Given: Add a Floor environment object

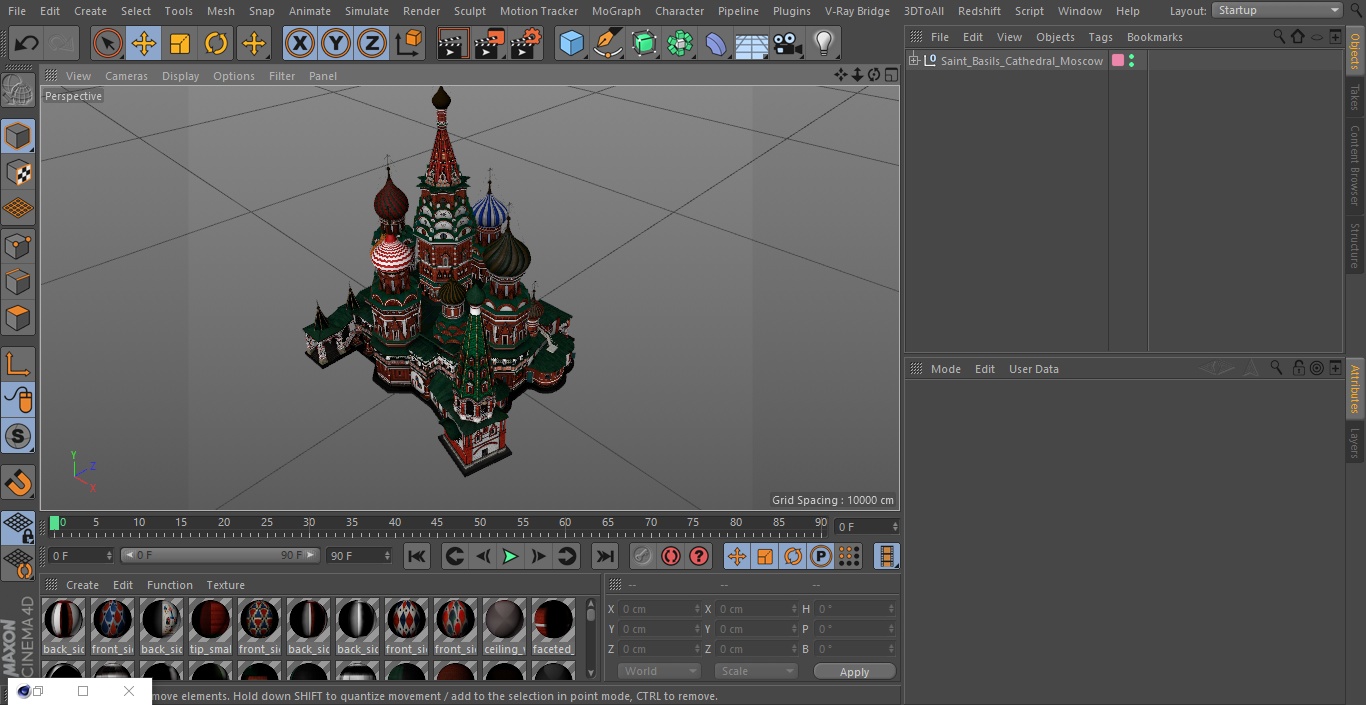Looking at the screenshot, I should pos(752,43).
